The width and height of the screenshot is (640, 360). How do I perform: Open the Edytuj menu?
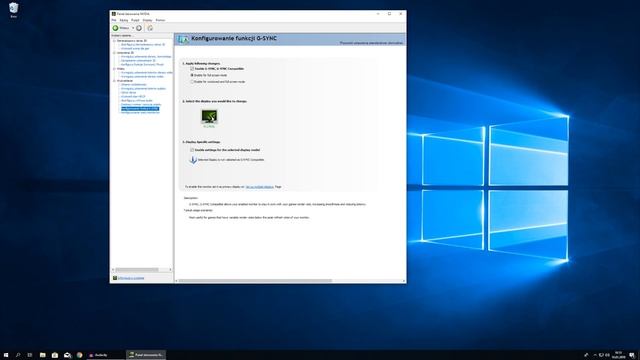(124, 20)
